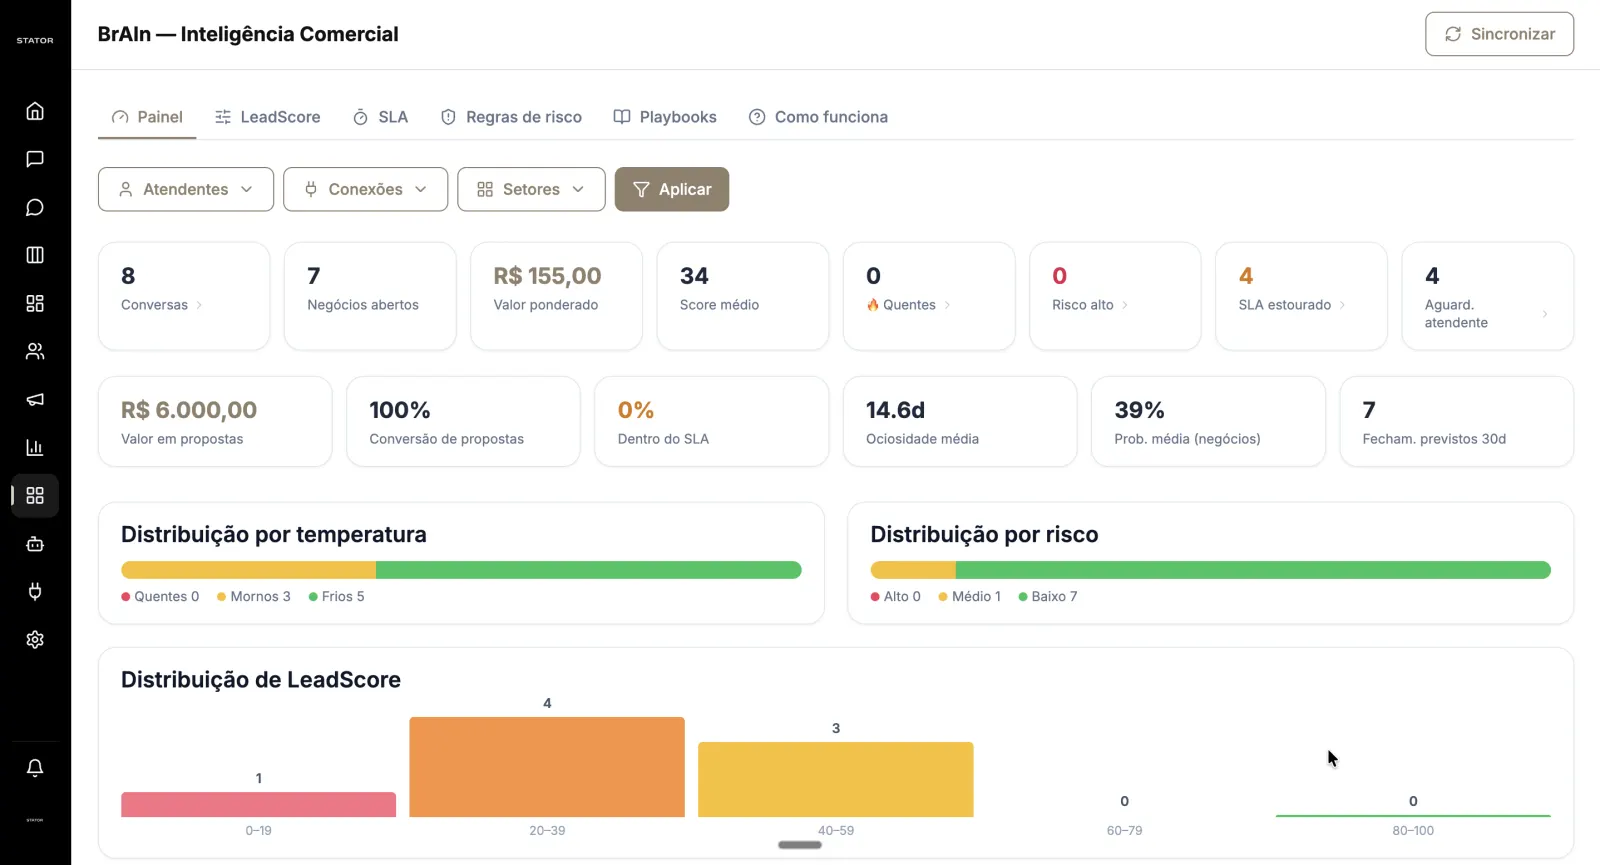Viewport: 1600px width, 865px height.
Task: Open the contacts people icon in sidebar
Action: tap(35, 351)
